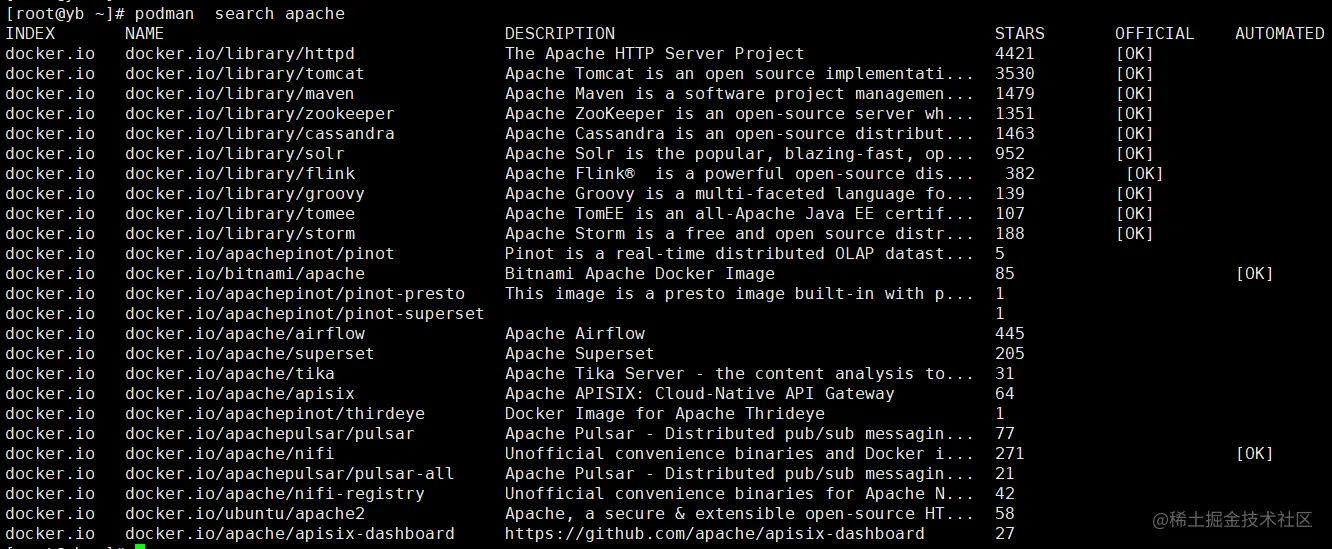
Task: Click the docker.io/library/zookeeper entry
Action: pos(259,114)
